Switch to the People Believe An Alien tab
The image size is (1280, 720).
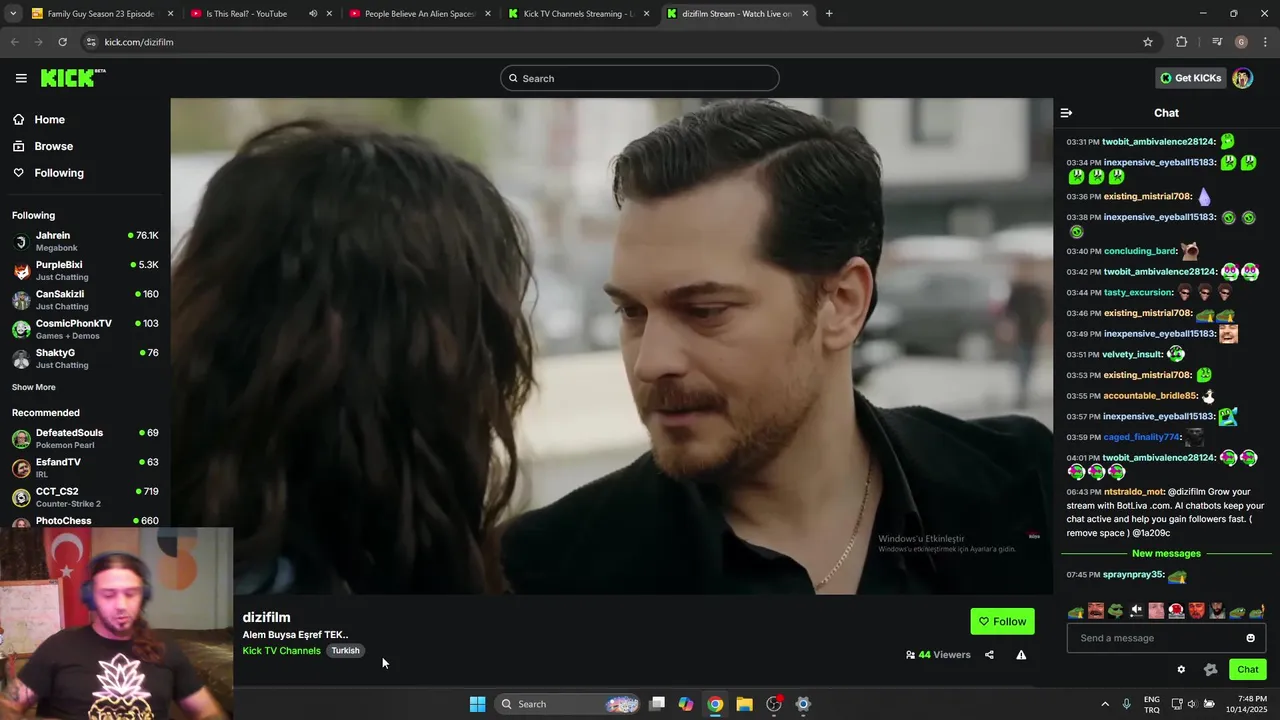click(x=420, y=14)
